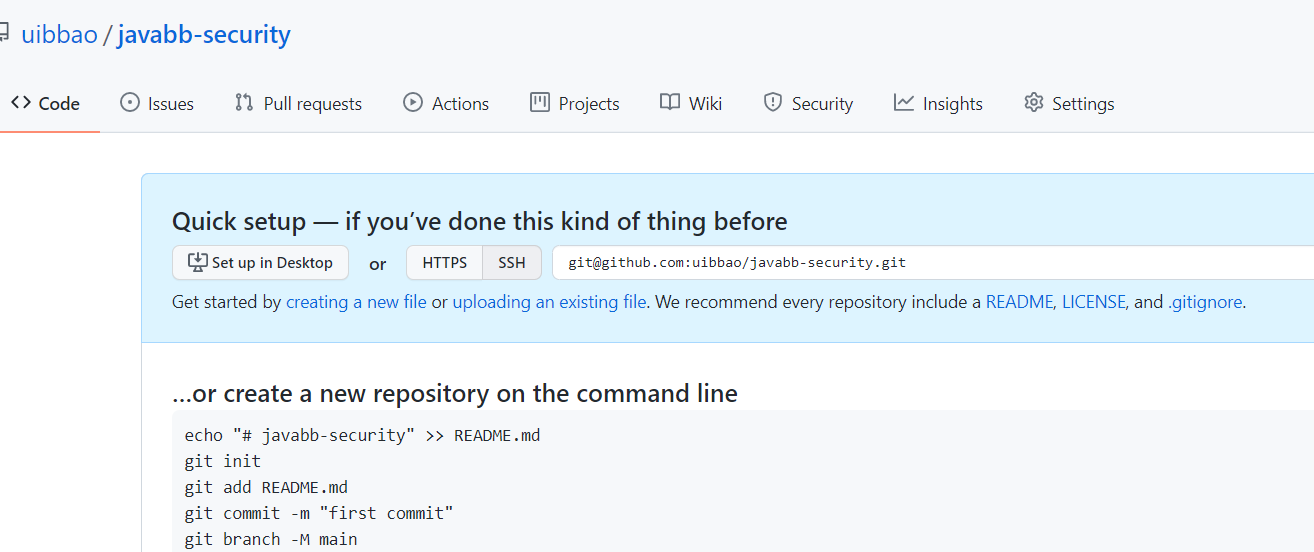Click the README link

coord(1019,302)
